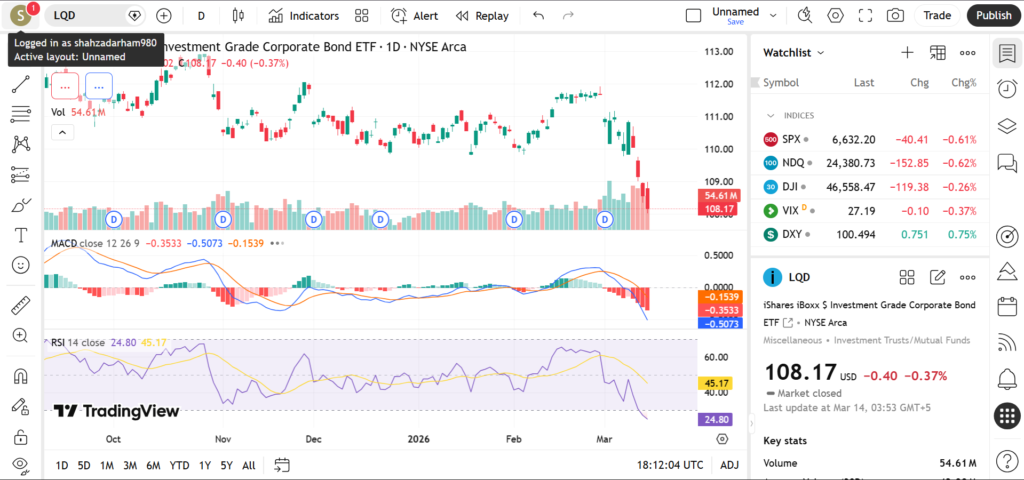Click the Trade button
The image size is (1024, 480).
point(937,16)
